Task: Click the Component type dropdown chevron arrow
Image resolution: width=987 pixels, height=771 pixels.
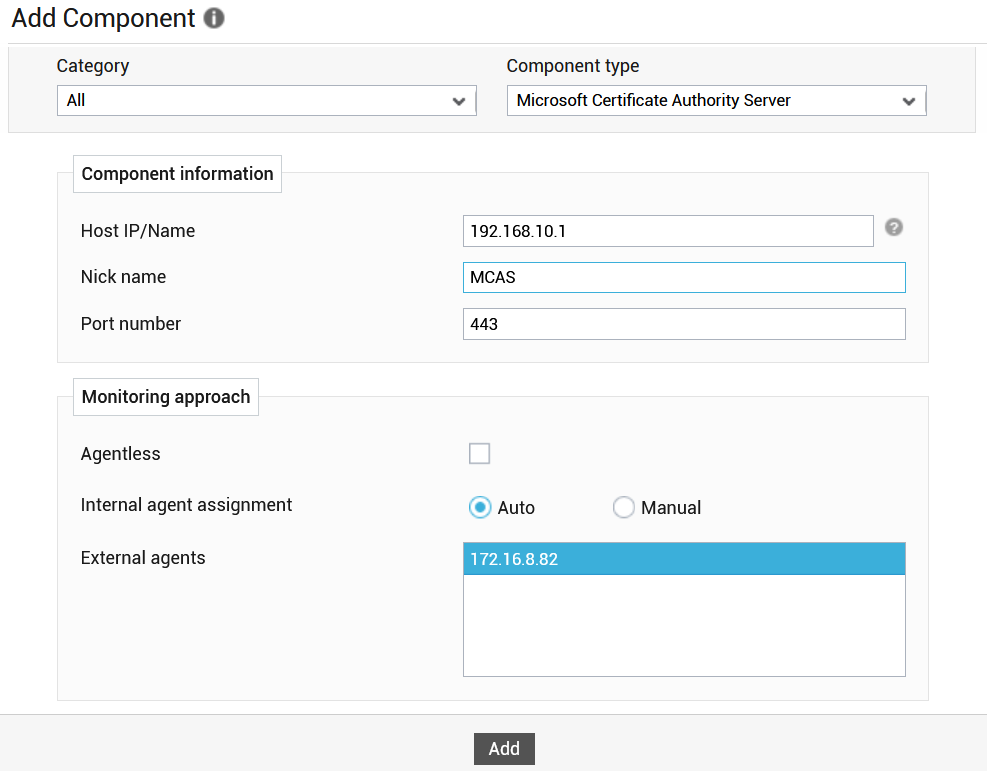Action: [908, 101]
